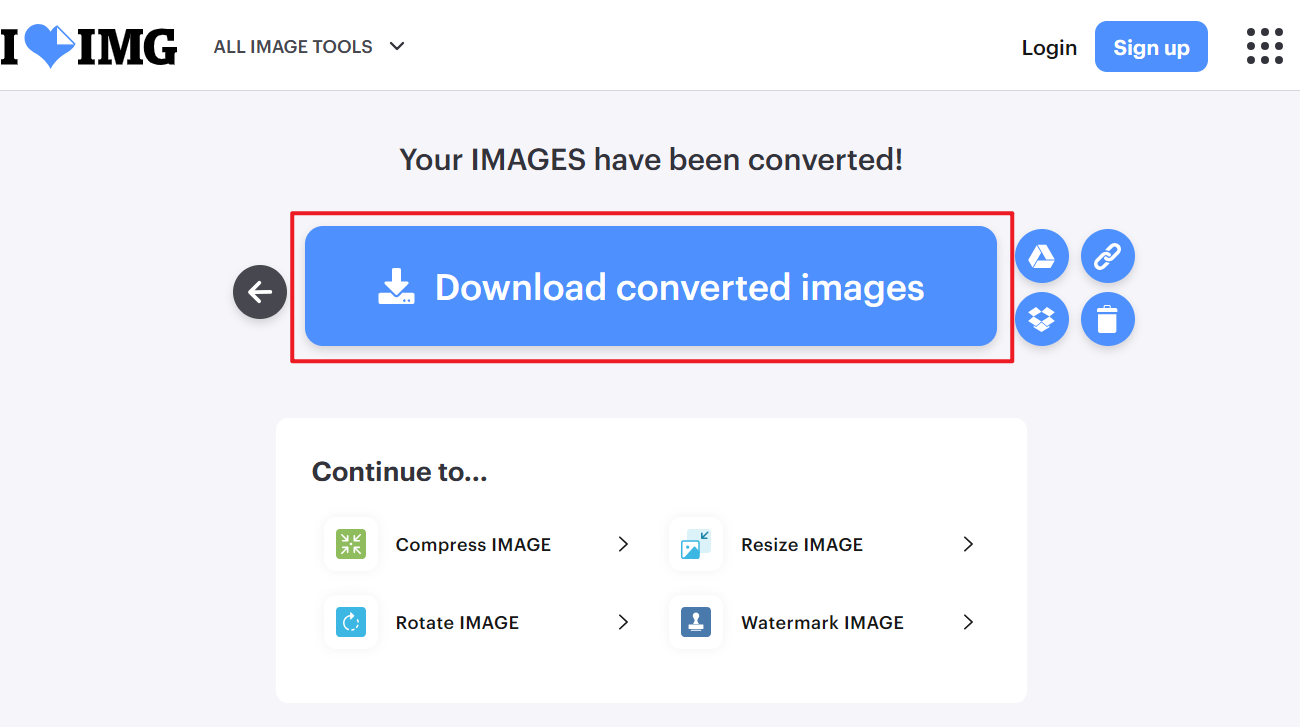The height and width of the screenshot is (727, 1300).
Task: Click the Watermark IMAGE stamp icon
Action: pyautogui.click(x=695, y=622)
